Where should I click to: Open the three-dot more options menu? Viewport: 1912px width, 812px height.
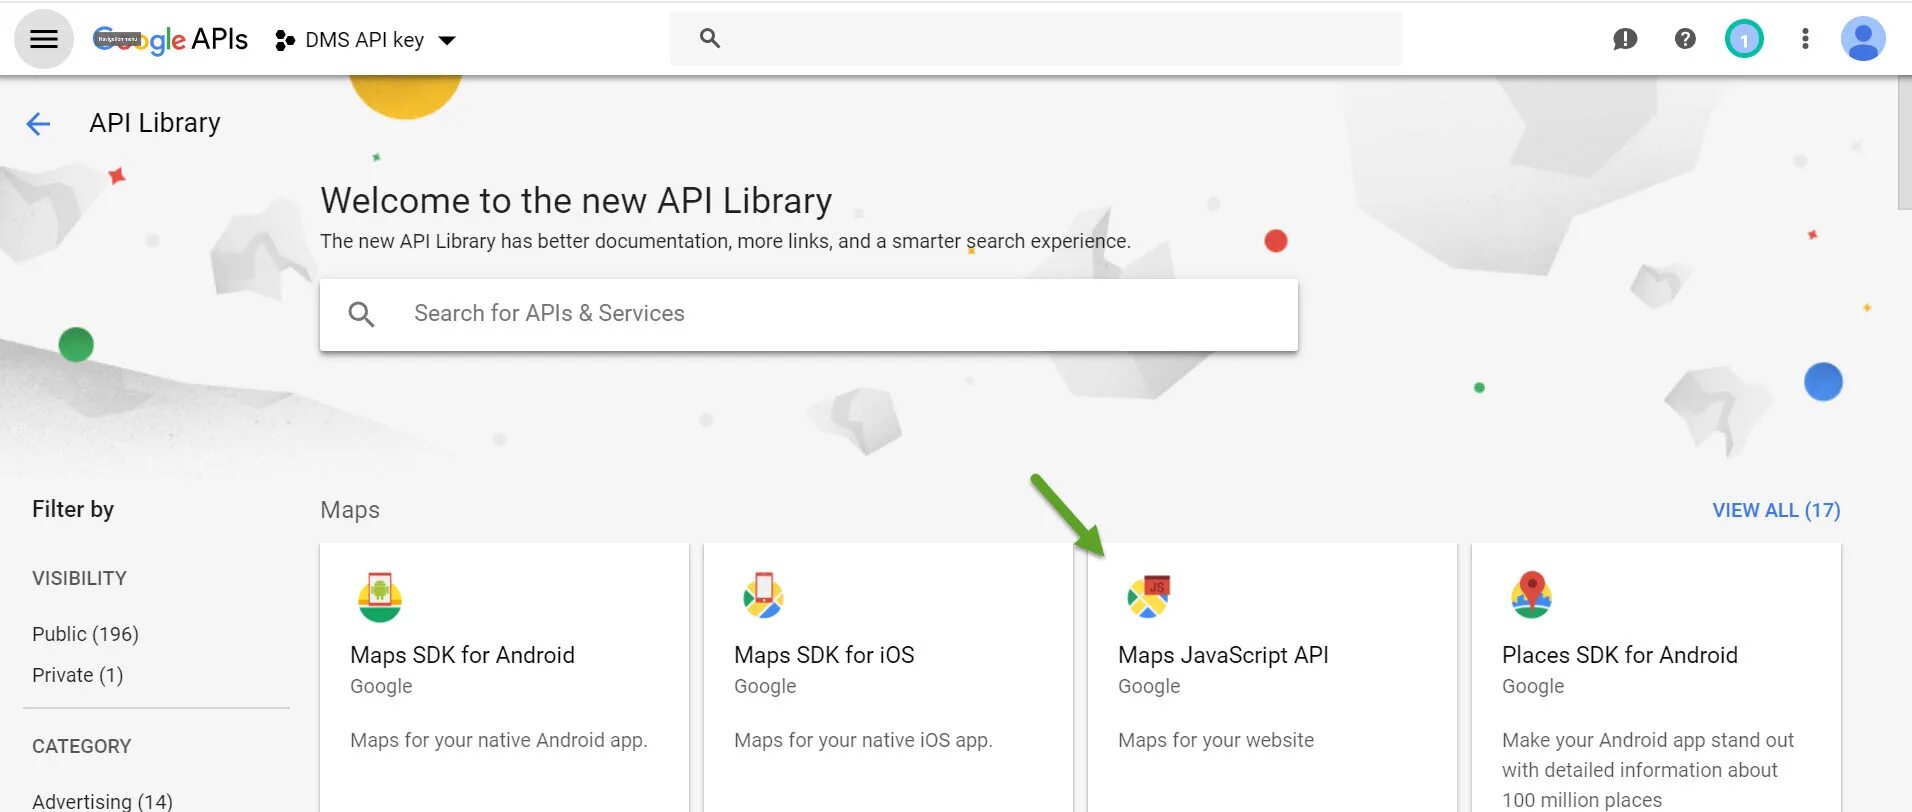point(1805,39)
